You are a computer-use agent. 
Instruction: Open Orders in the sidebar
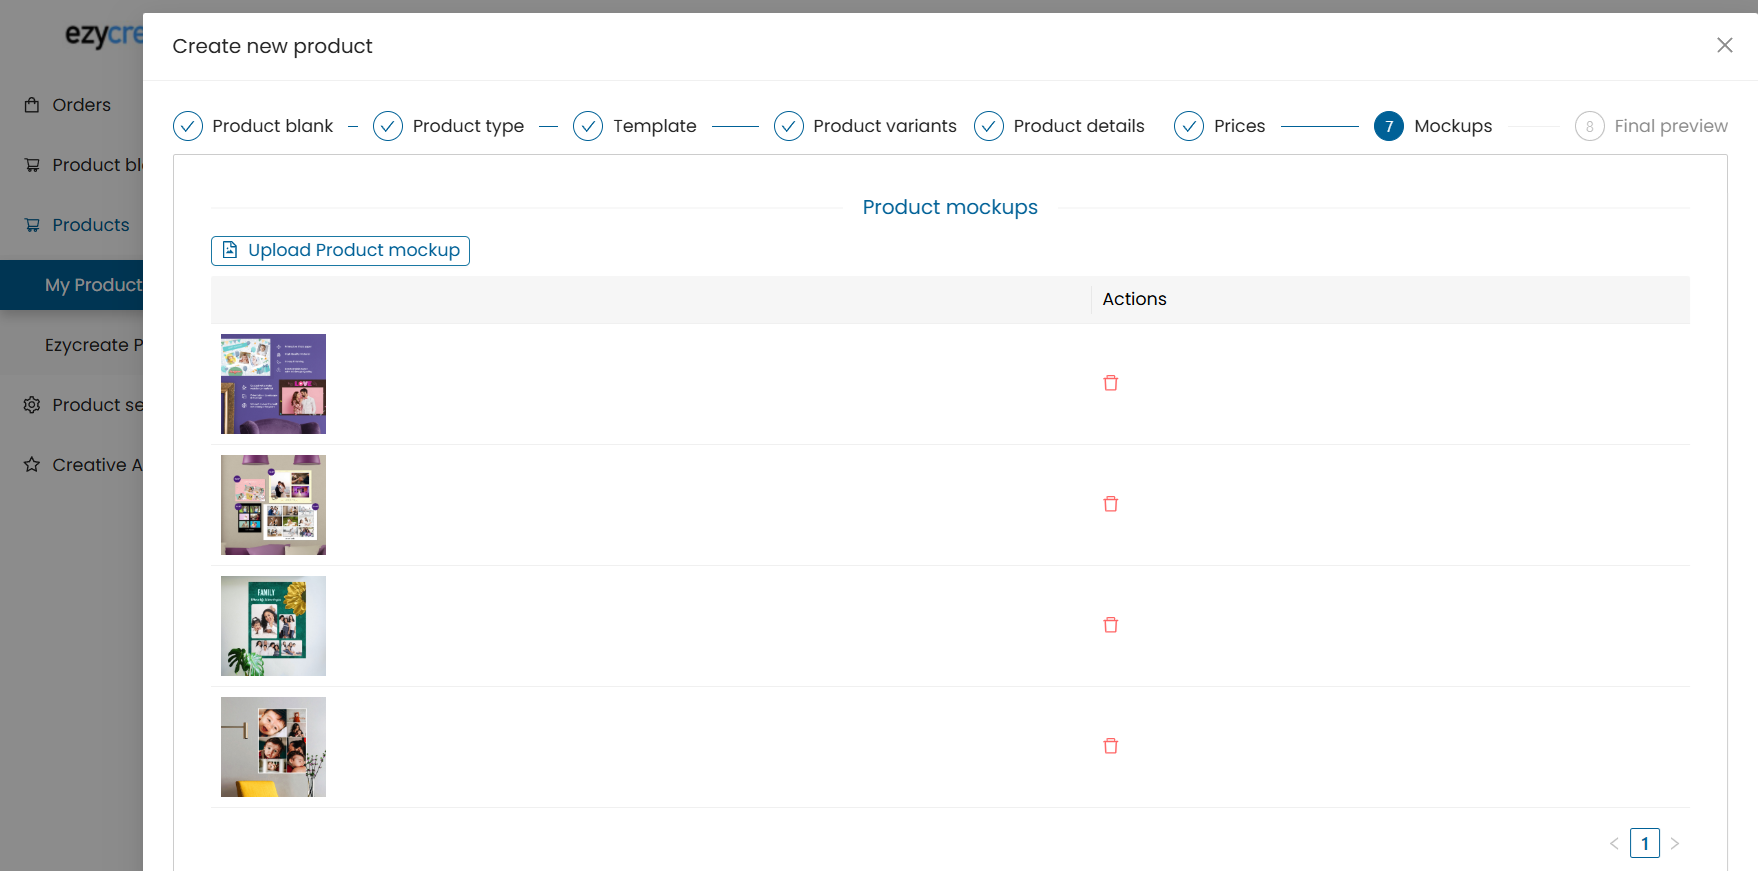pos(80,105)
